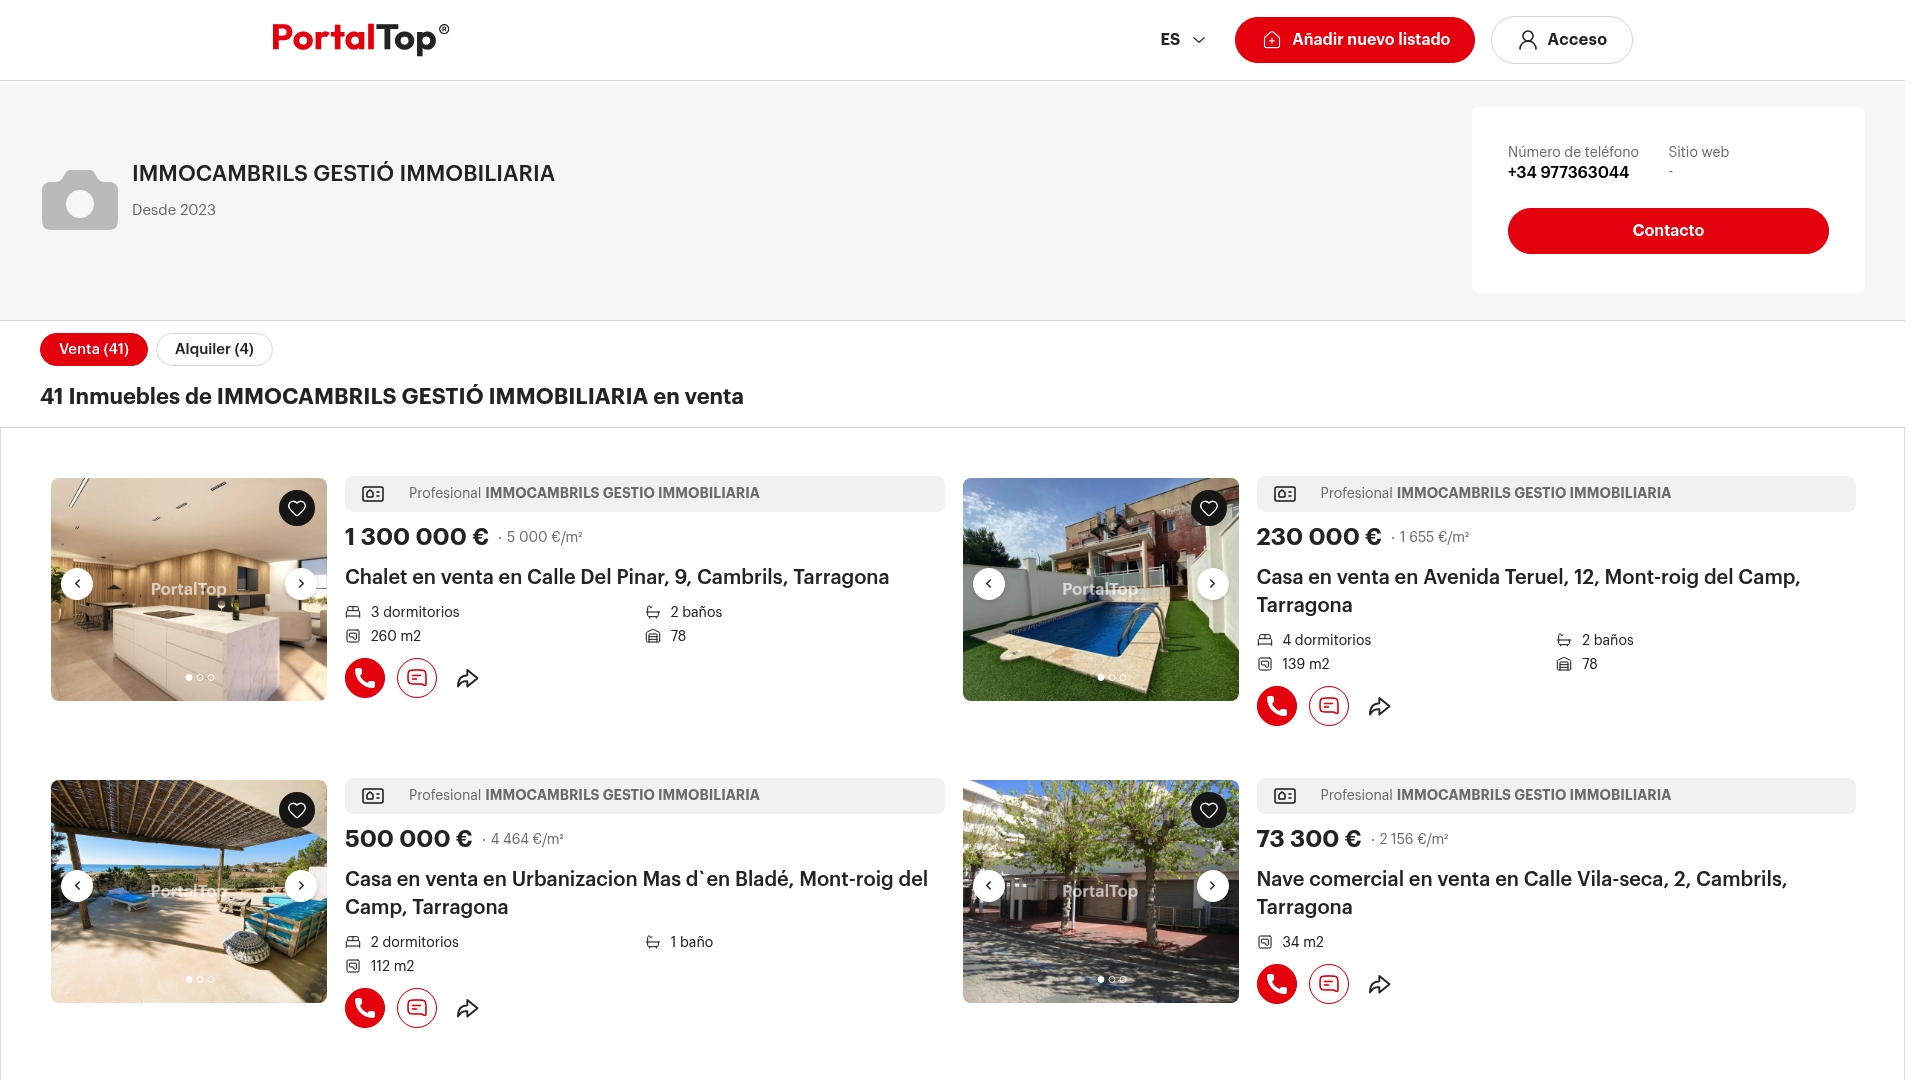The width and height of the screenshot is (1920, 1080).
Task: Favorite the 500 000 € house
Action: (297, 810)
